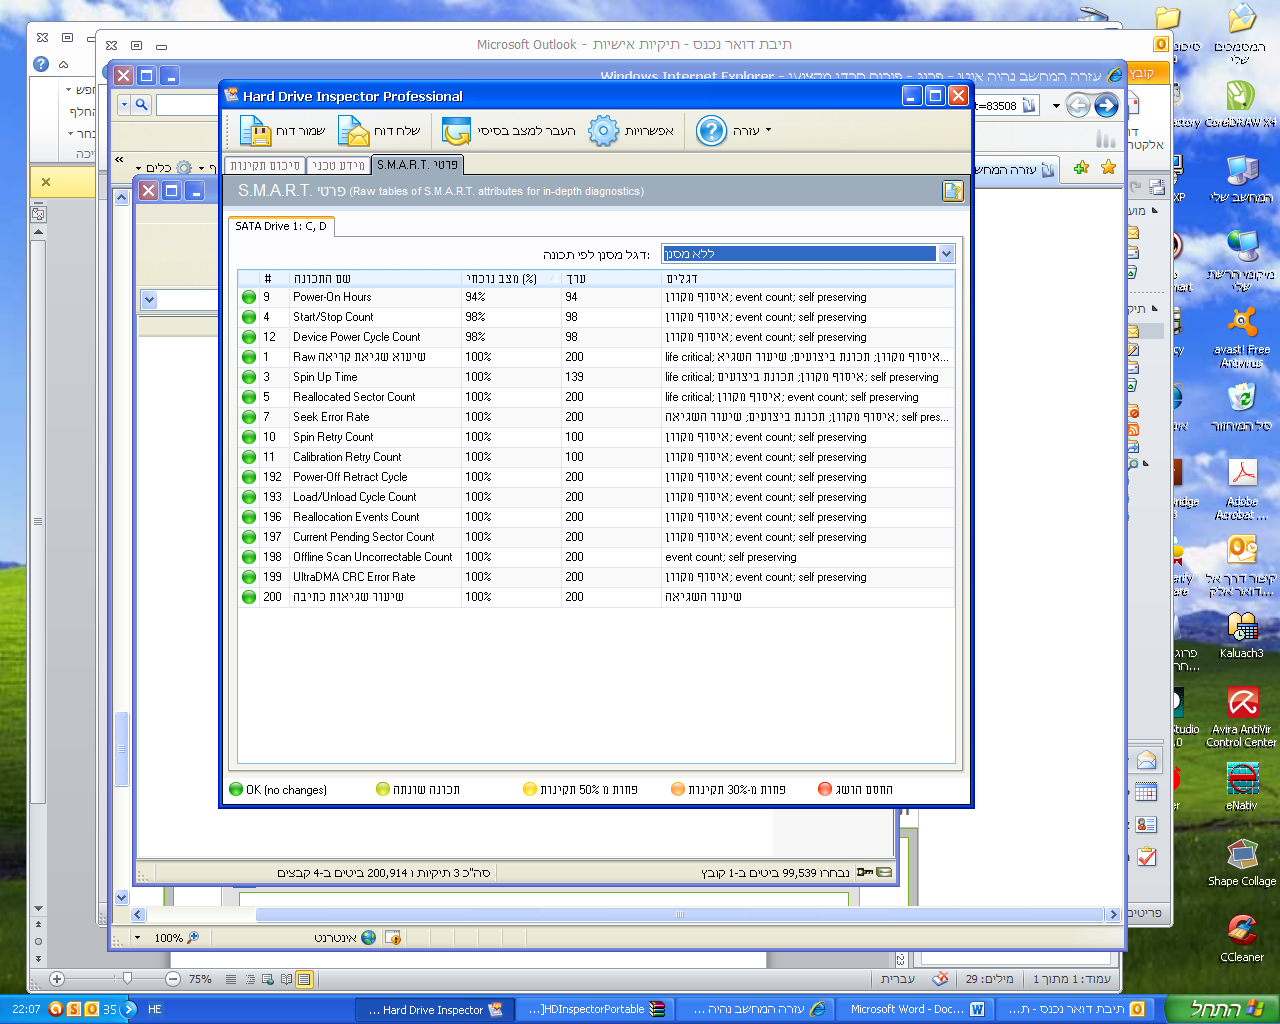
Task: Click the IE horizontal scrollbar left arrow
Action: tap(139, 914)
